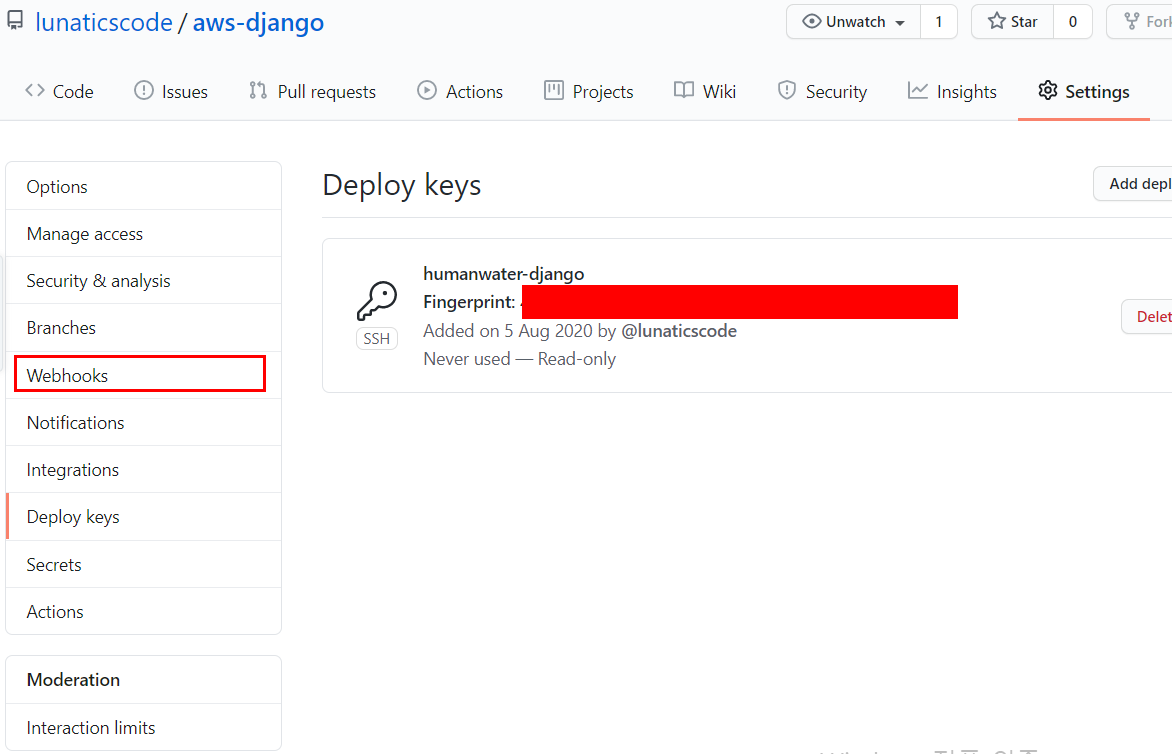The image size is (1172, 754).
Task: Open Integrations settings
Action: pyautogui.click(x=144, y=469)
